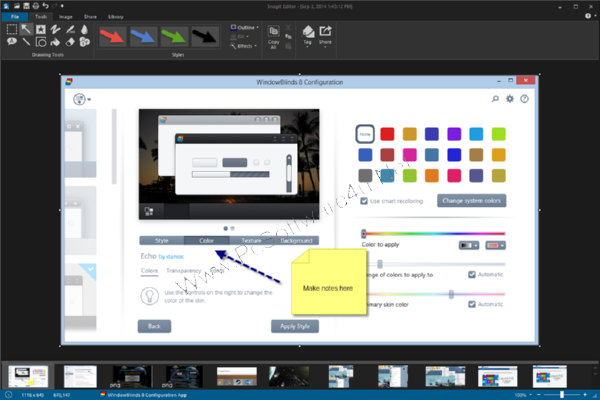Screen dimensions: 600x400
Task: Click the Change system colors button
Action: pos(471,201)
